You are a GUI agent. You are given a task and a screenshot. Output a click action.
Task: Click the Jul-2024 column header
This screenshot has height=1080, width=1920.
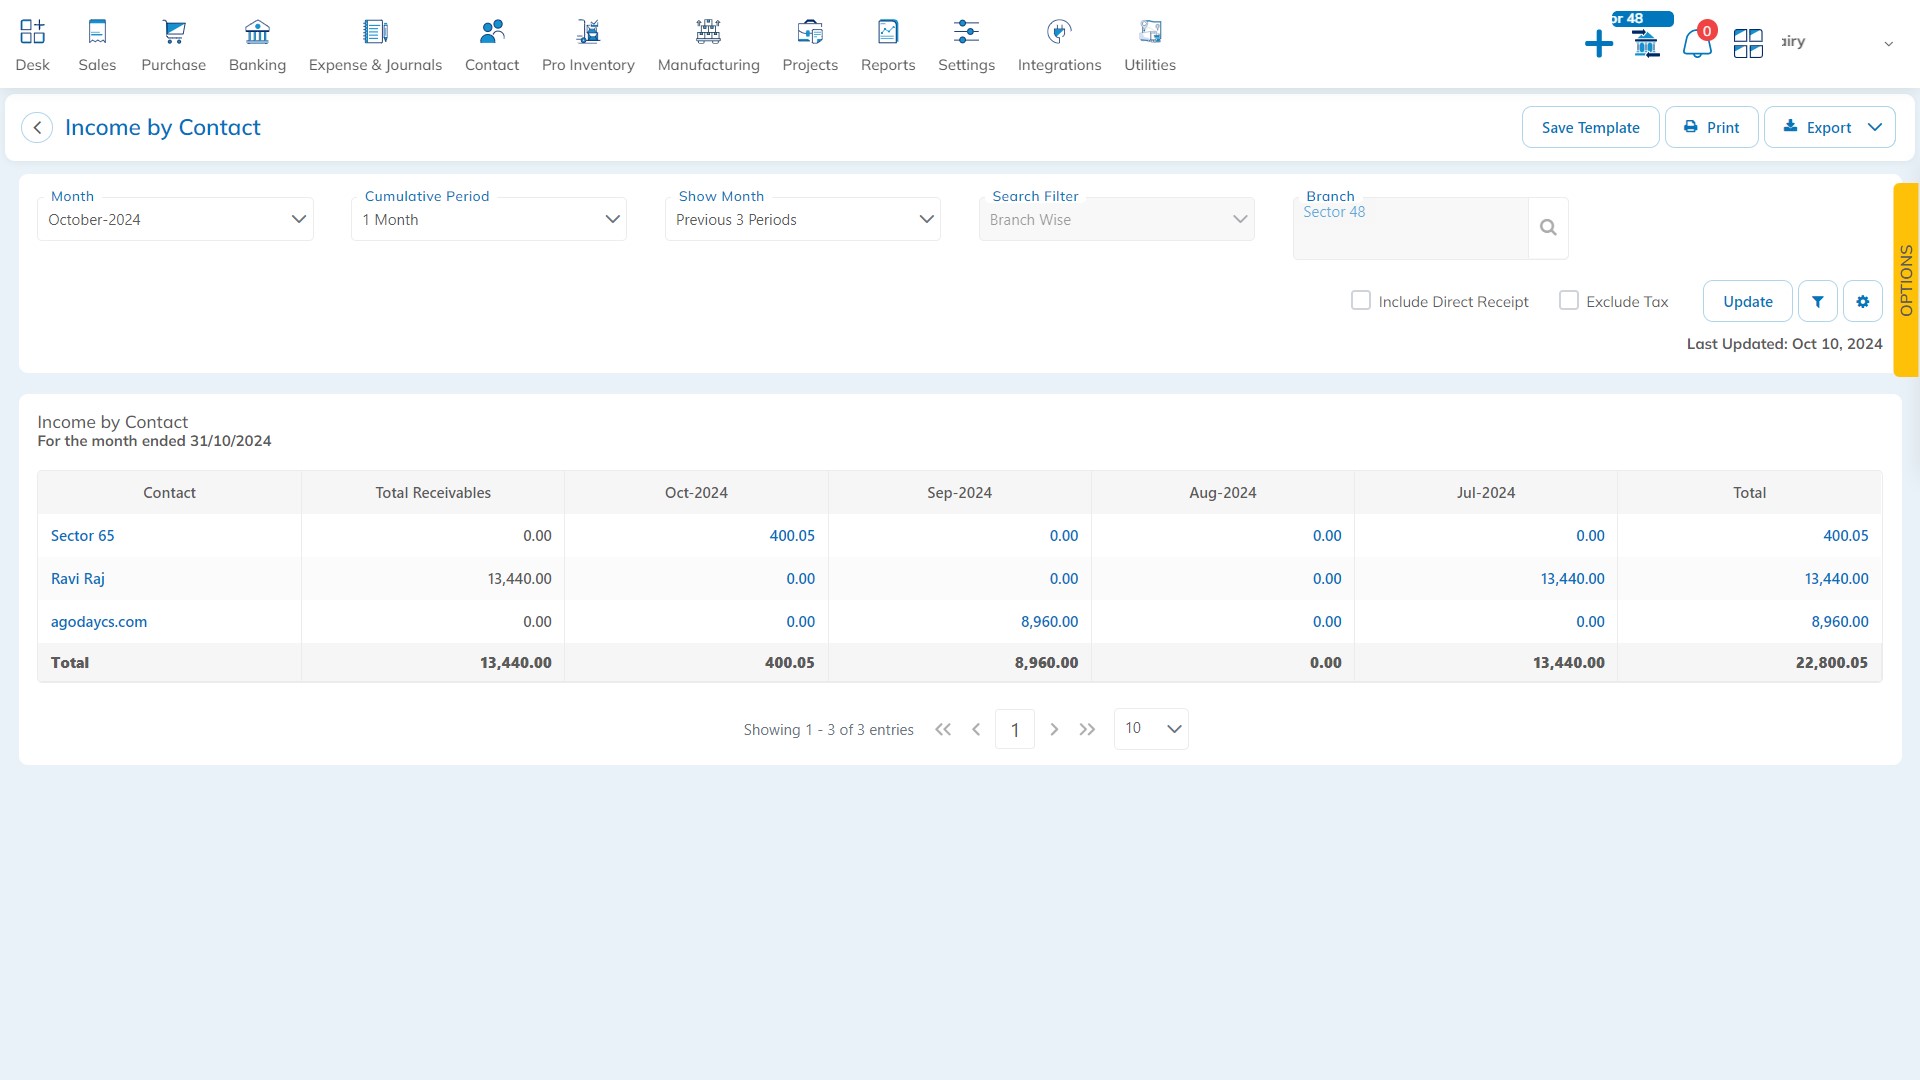click(x=1486, y=493)
